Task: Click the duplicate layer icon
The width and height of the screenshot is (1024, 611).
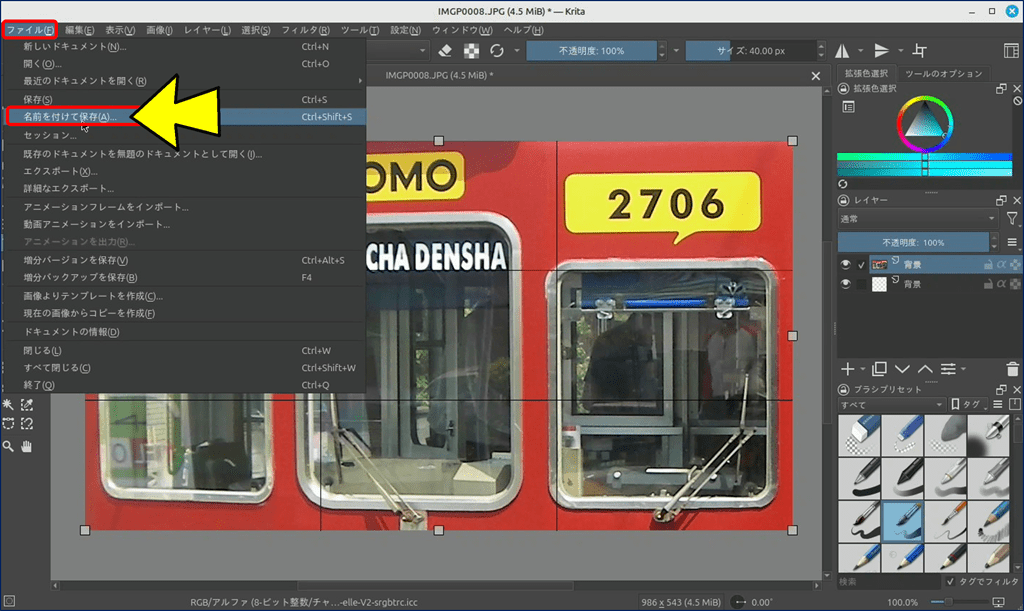Action: pos(879,369)
